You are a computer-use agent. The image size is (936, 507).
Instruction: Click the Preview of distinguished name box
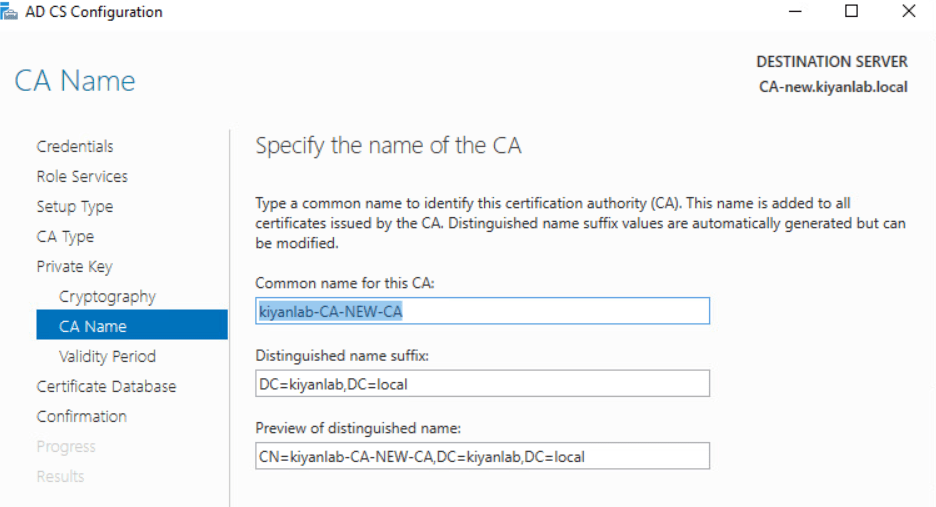pyautogui.click(x=482, y=457)
